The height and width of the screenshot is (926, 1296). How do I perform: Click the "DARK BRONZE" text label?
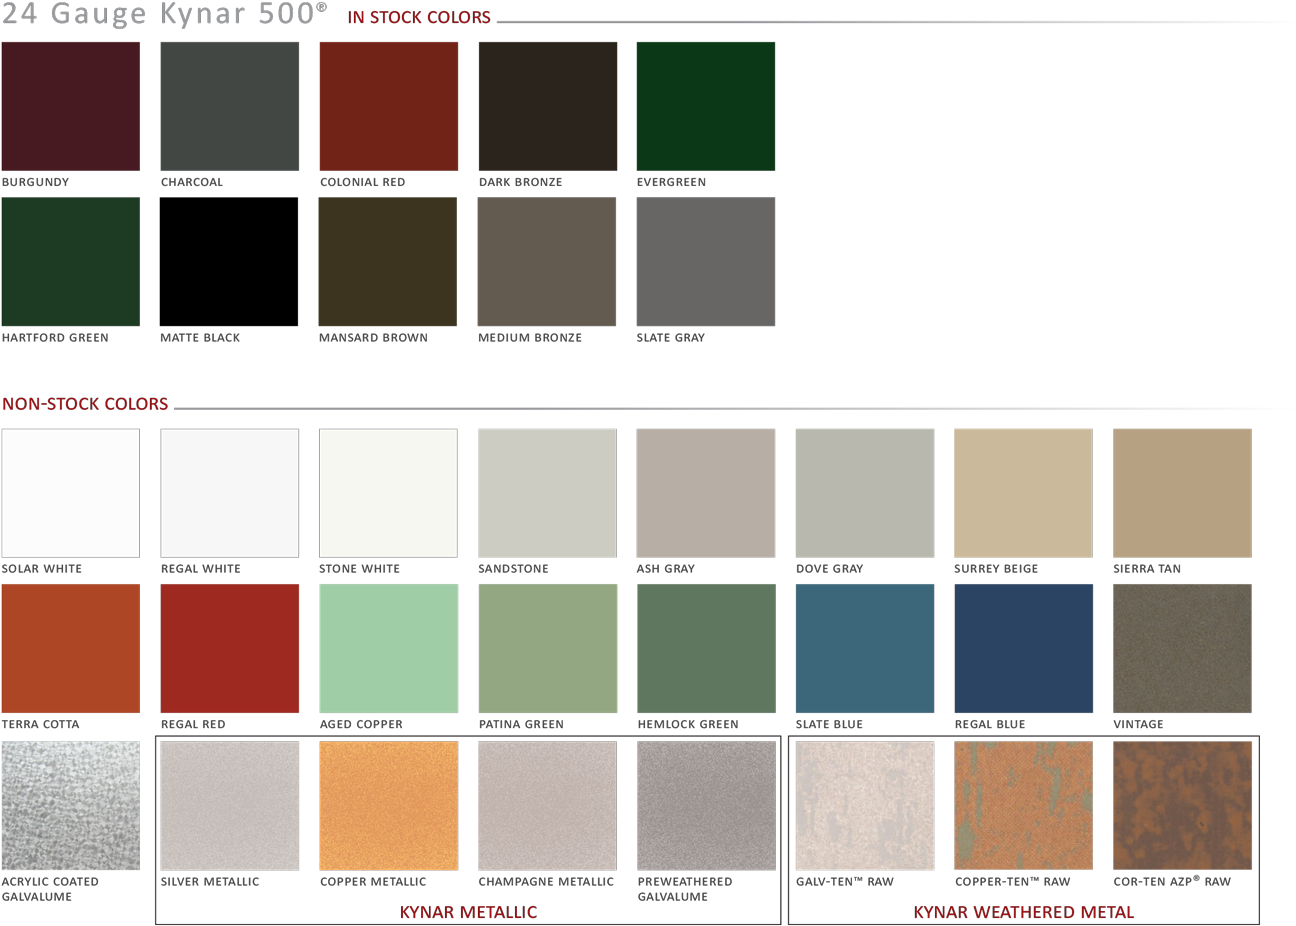[521, 182]
